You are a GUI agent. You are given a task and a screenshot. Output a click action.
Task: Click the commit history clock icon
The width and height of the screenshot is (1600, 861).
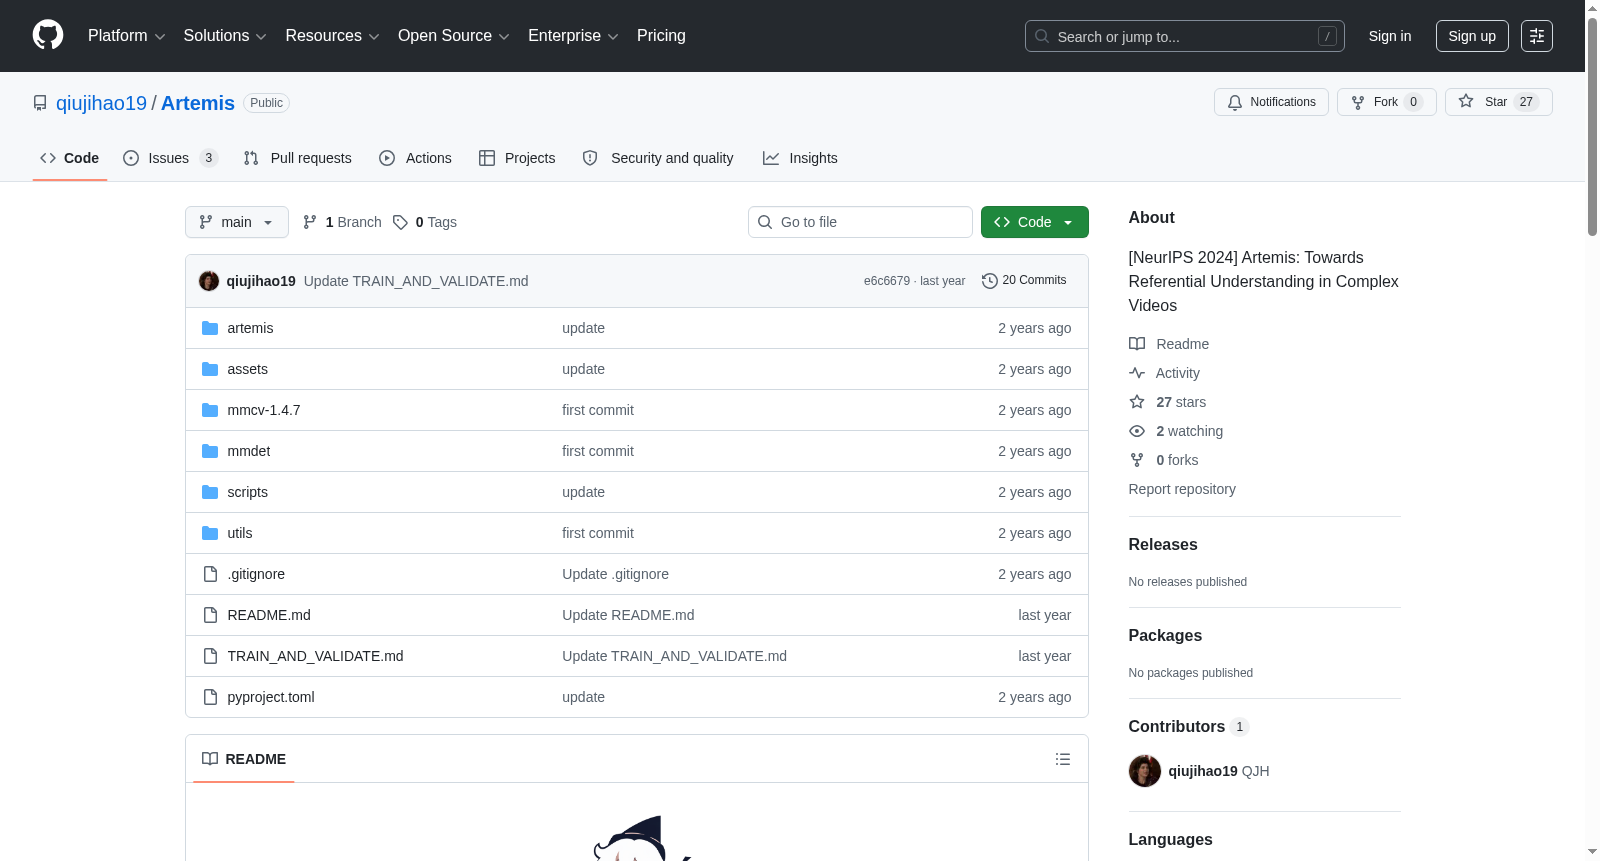point(990,281)
